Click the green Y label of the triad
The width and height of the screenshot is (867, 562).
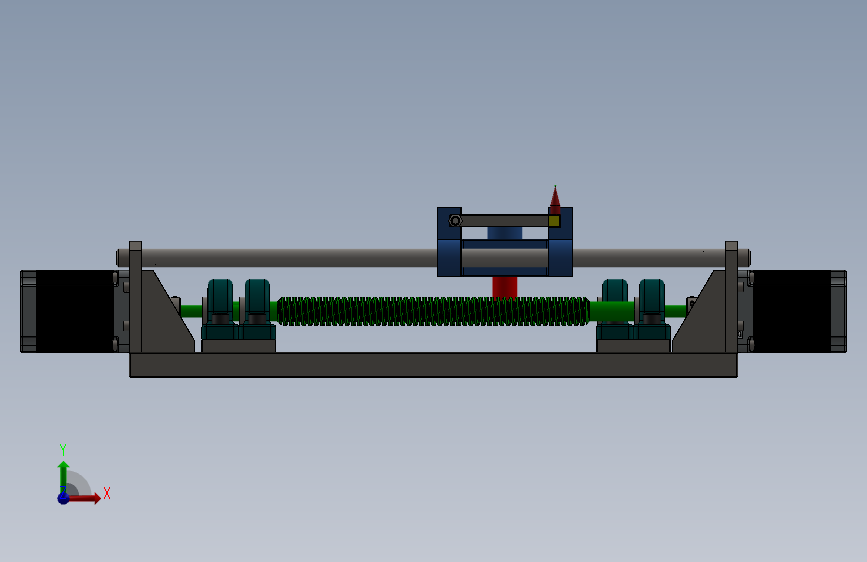pyautogui.click(x=63, y=449)
